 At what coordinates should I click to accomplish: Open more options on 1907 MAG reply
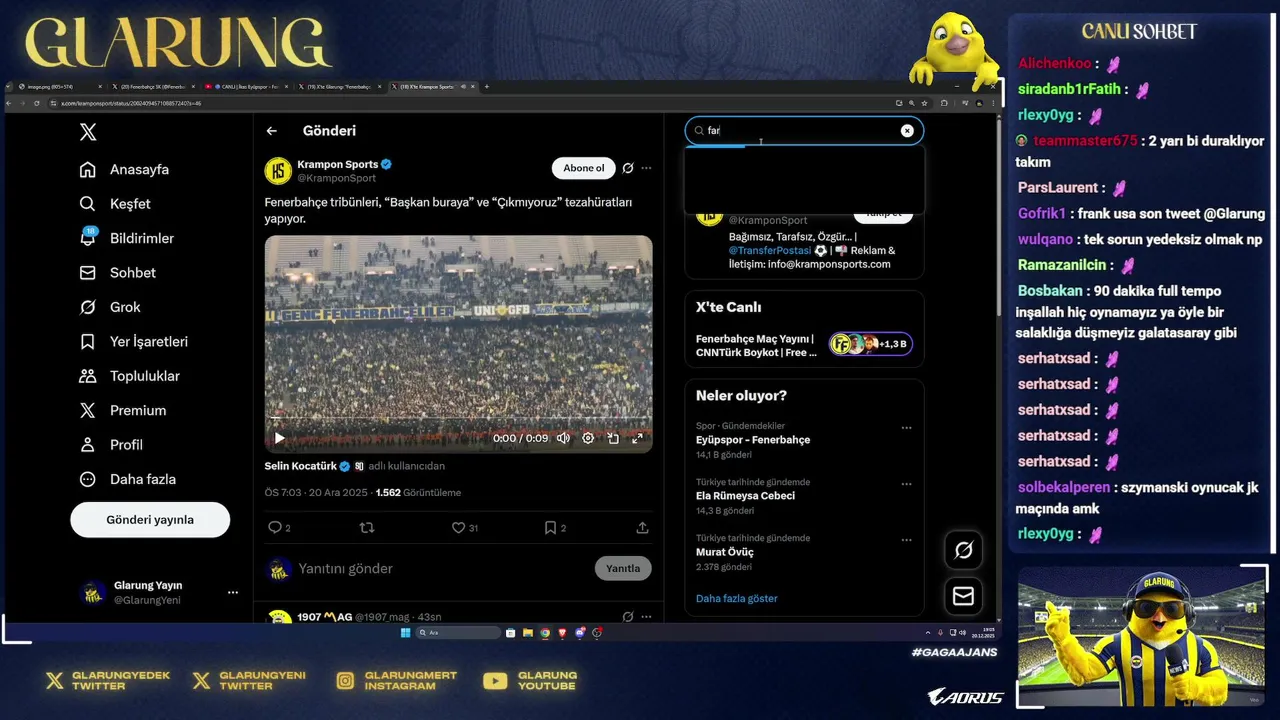[646, 617]
